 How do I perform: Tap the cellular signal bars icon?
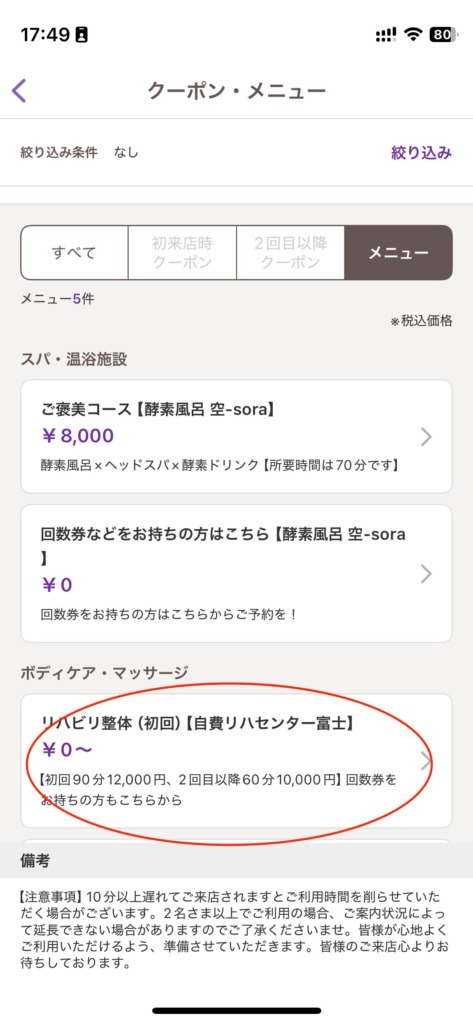click(386, 35)
